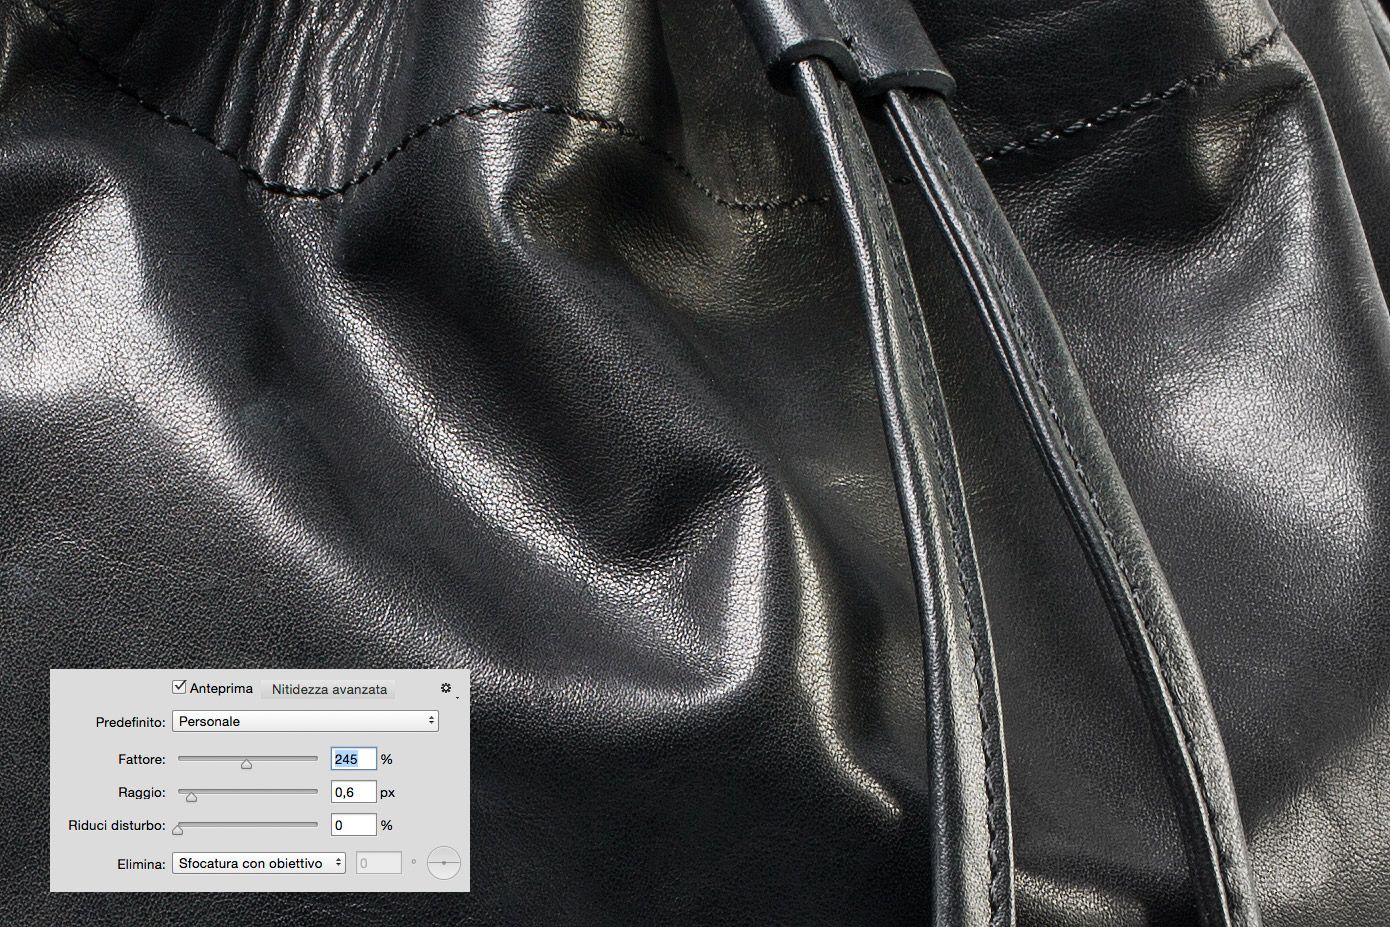Screen dimensions: 1390x927
Task: Click the Nitidezza avanzata title label
Action: point(329,689)
